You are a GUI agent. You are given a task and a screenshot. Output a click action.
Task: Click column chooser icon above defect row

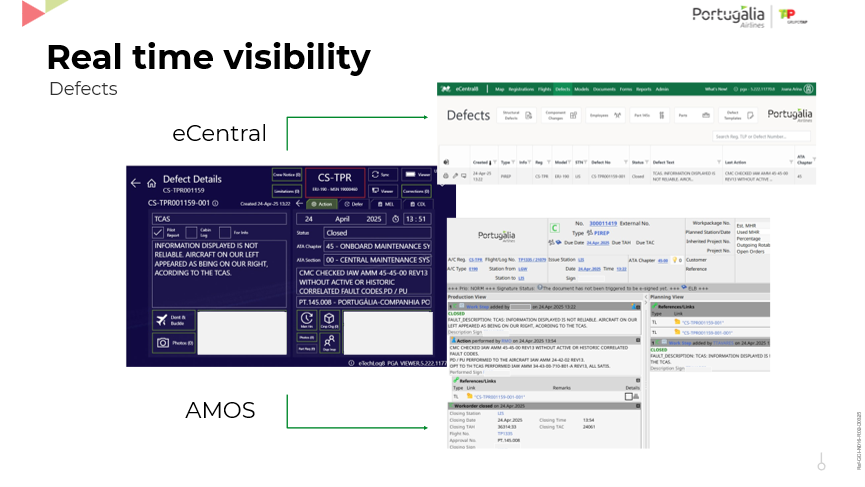pos(446,162)
